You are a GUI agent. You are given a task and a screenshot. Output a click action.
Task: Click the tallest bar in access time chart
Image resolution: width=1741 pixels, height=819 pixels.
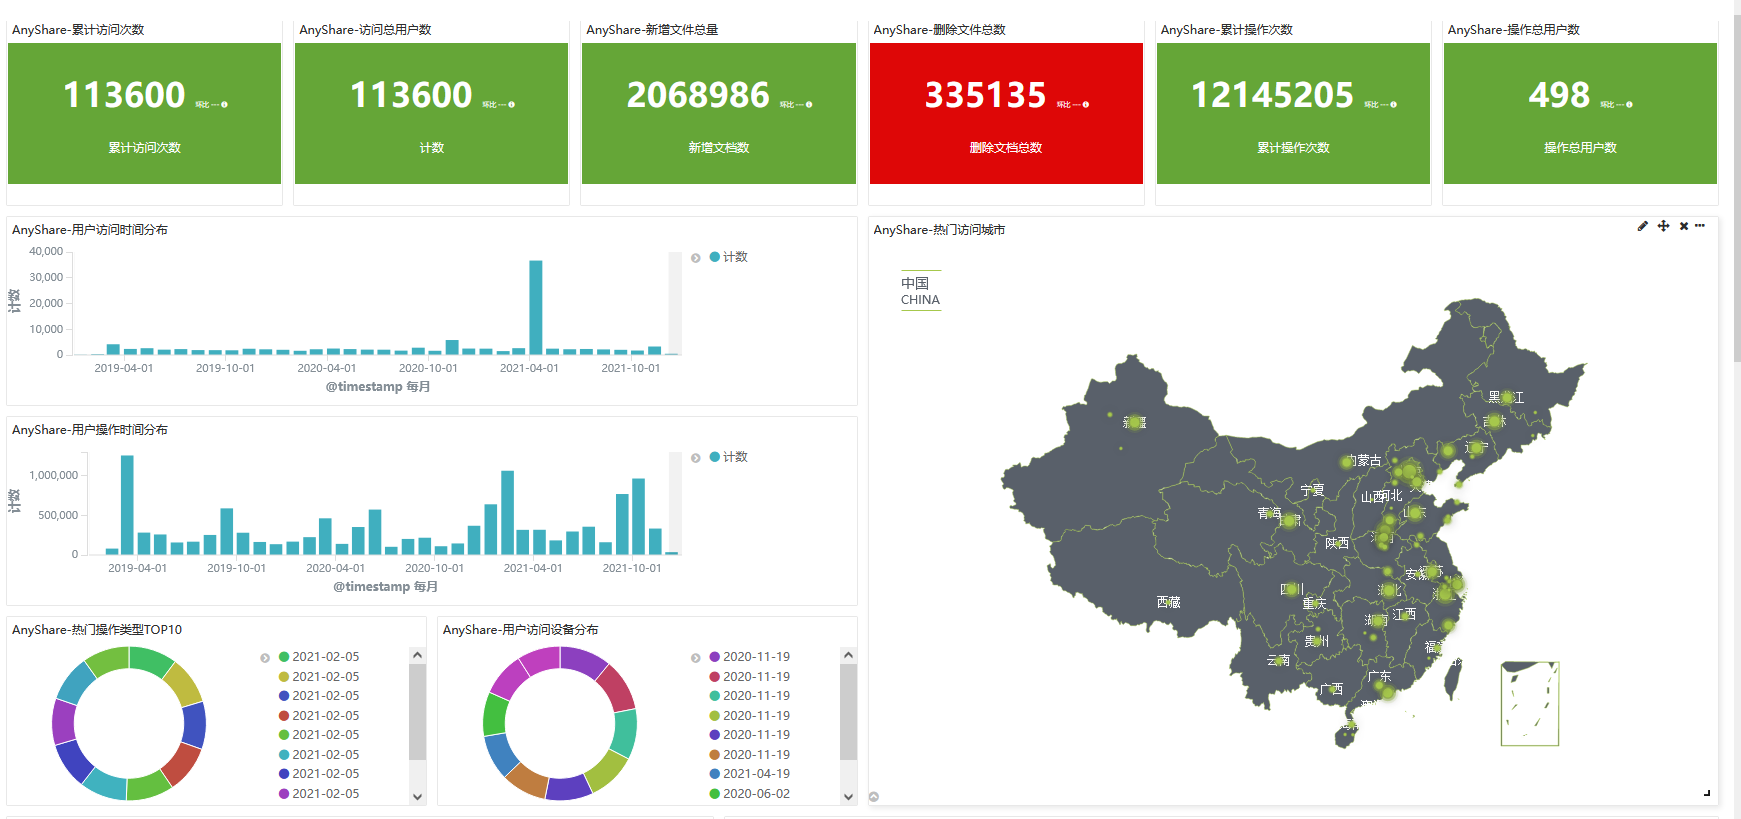[536, 307]
